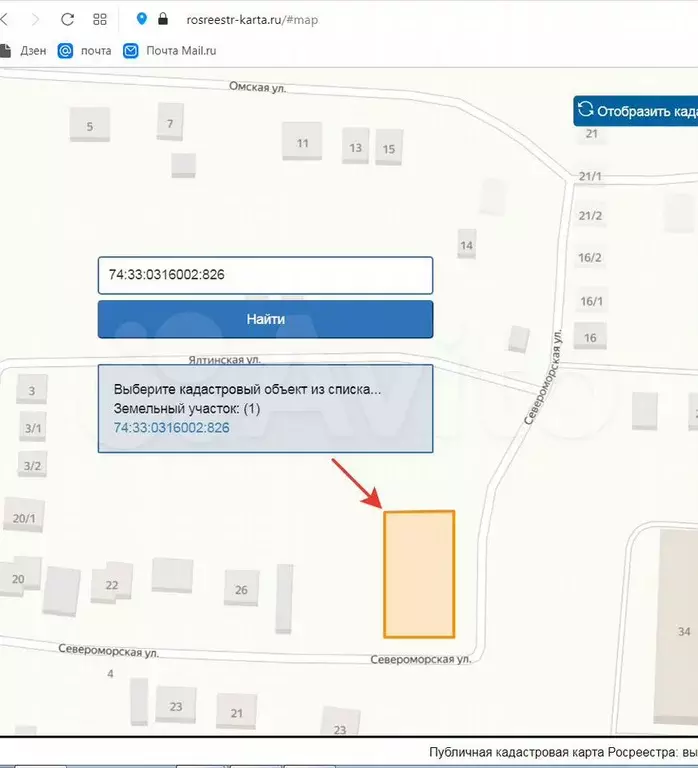Click the Отобразить кадастр button

[x=636, y=111]
